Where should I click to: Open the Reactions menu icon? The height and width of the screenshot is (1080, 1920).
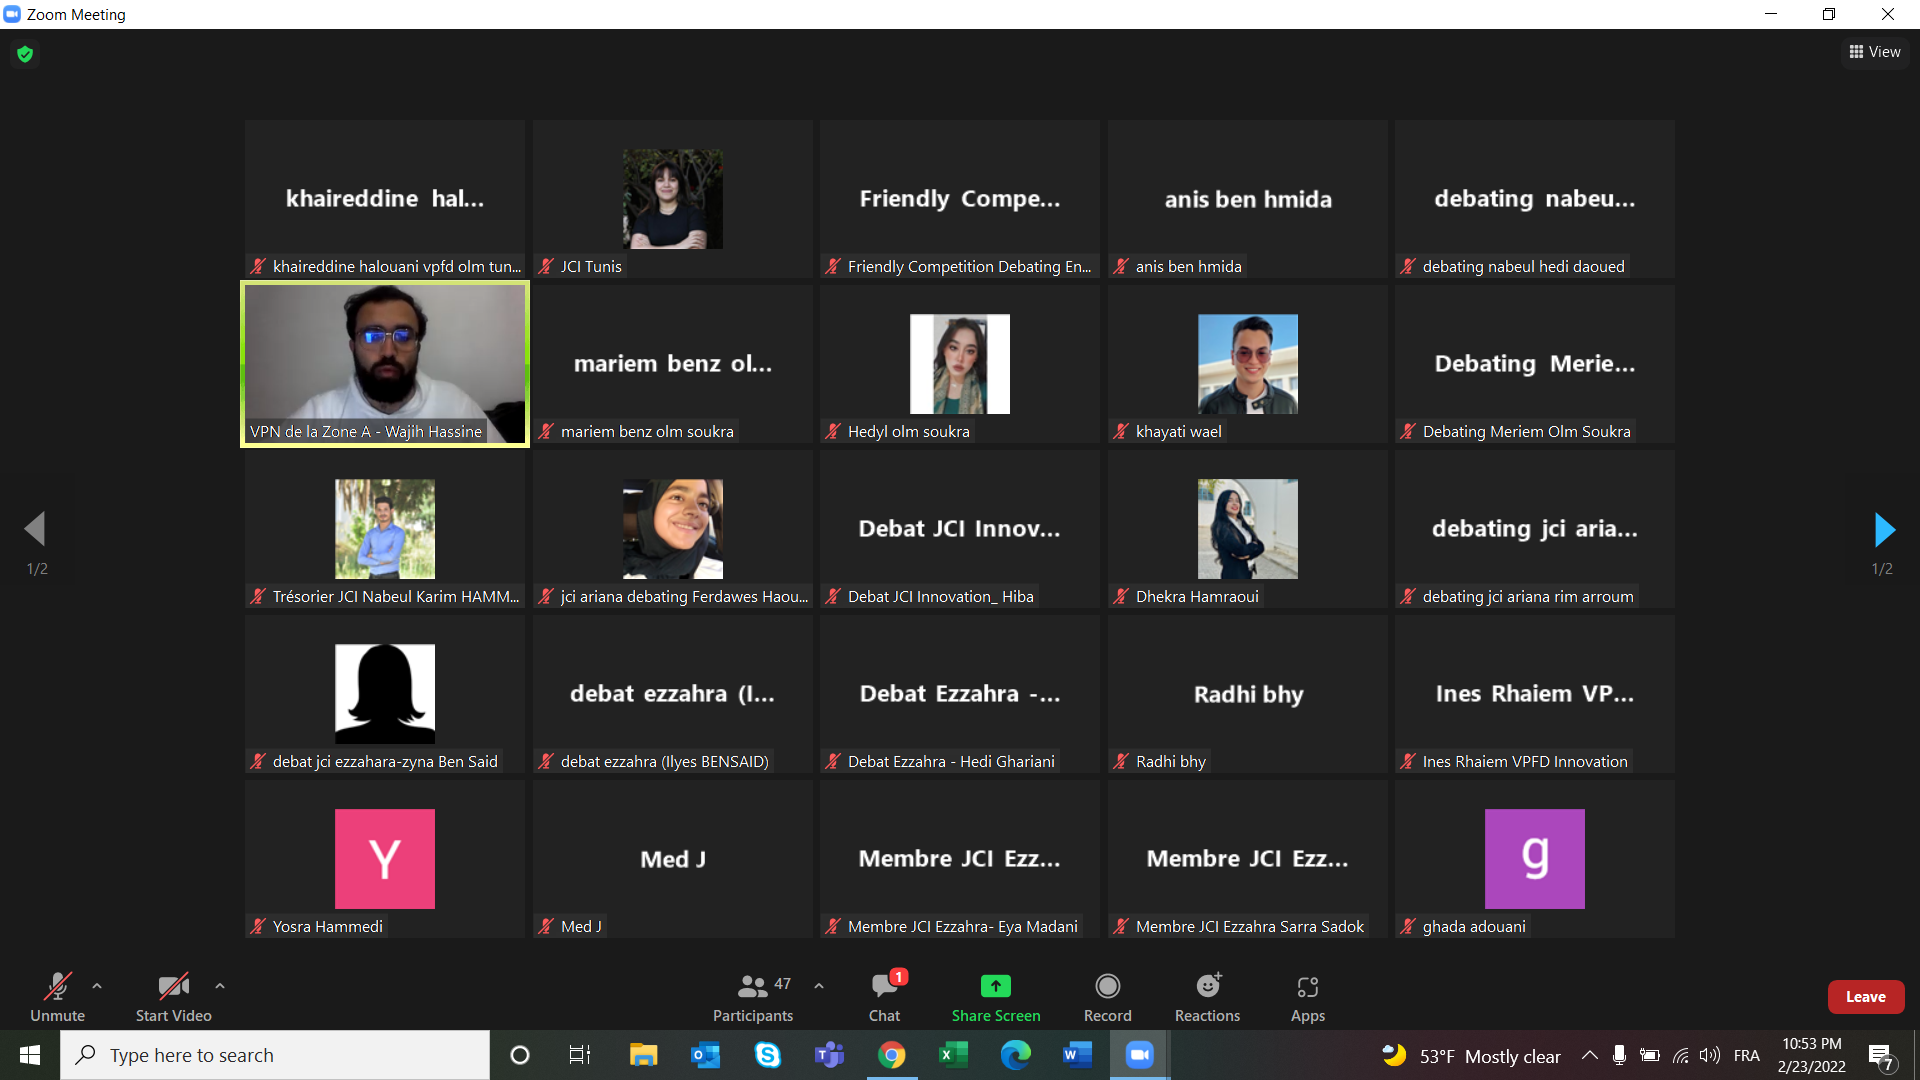point(1207,988)
